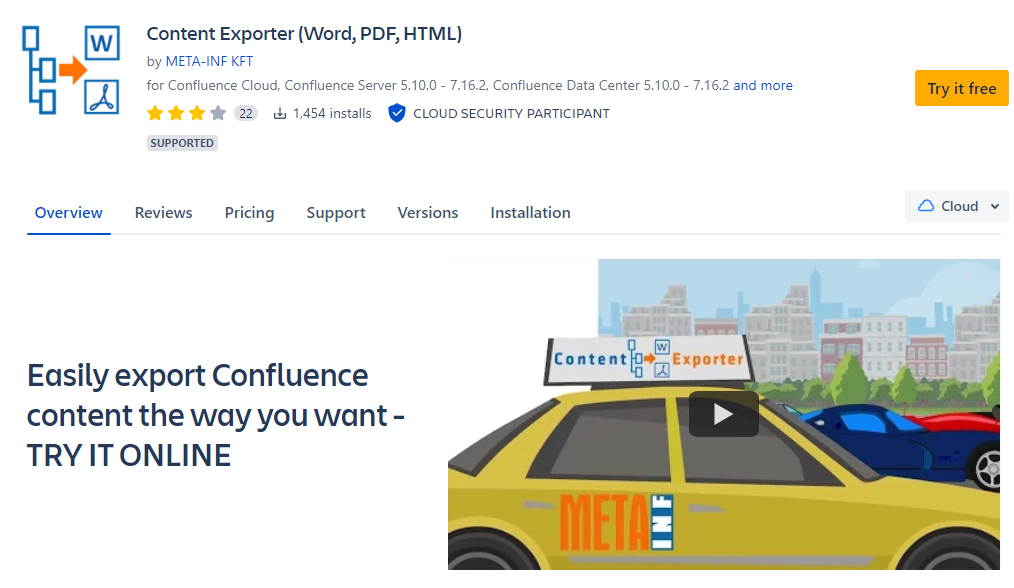Click the video thumbnail with yellow taxi
The height and width of the screenshot is (588, 1014).
724,415
